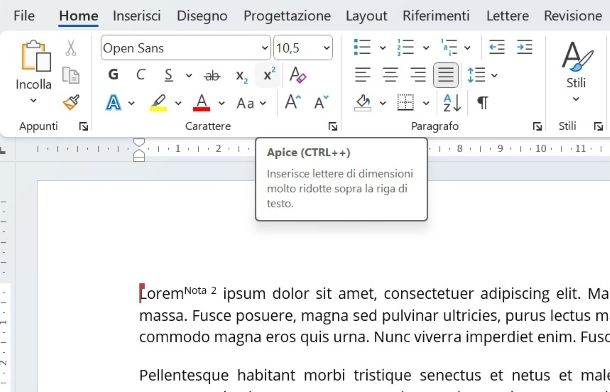Click the Incolla paste clipboard icon
610x392 pixels.
36,56
